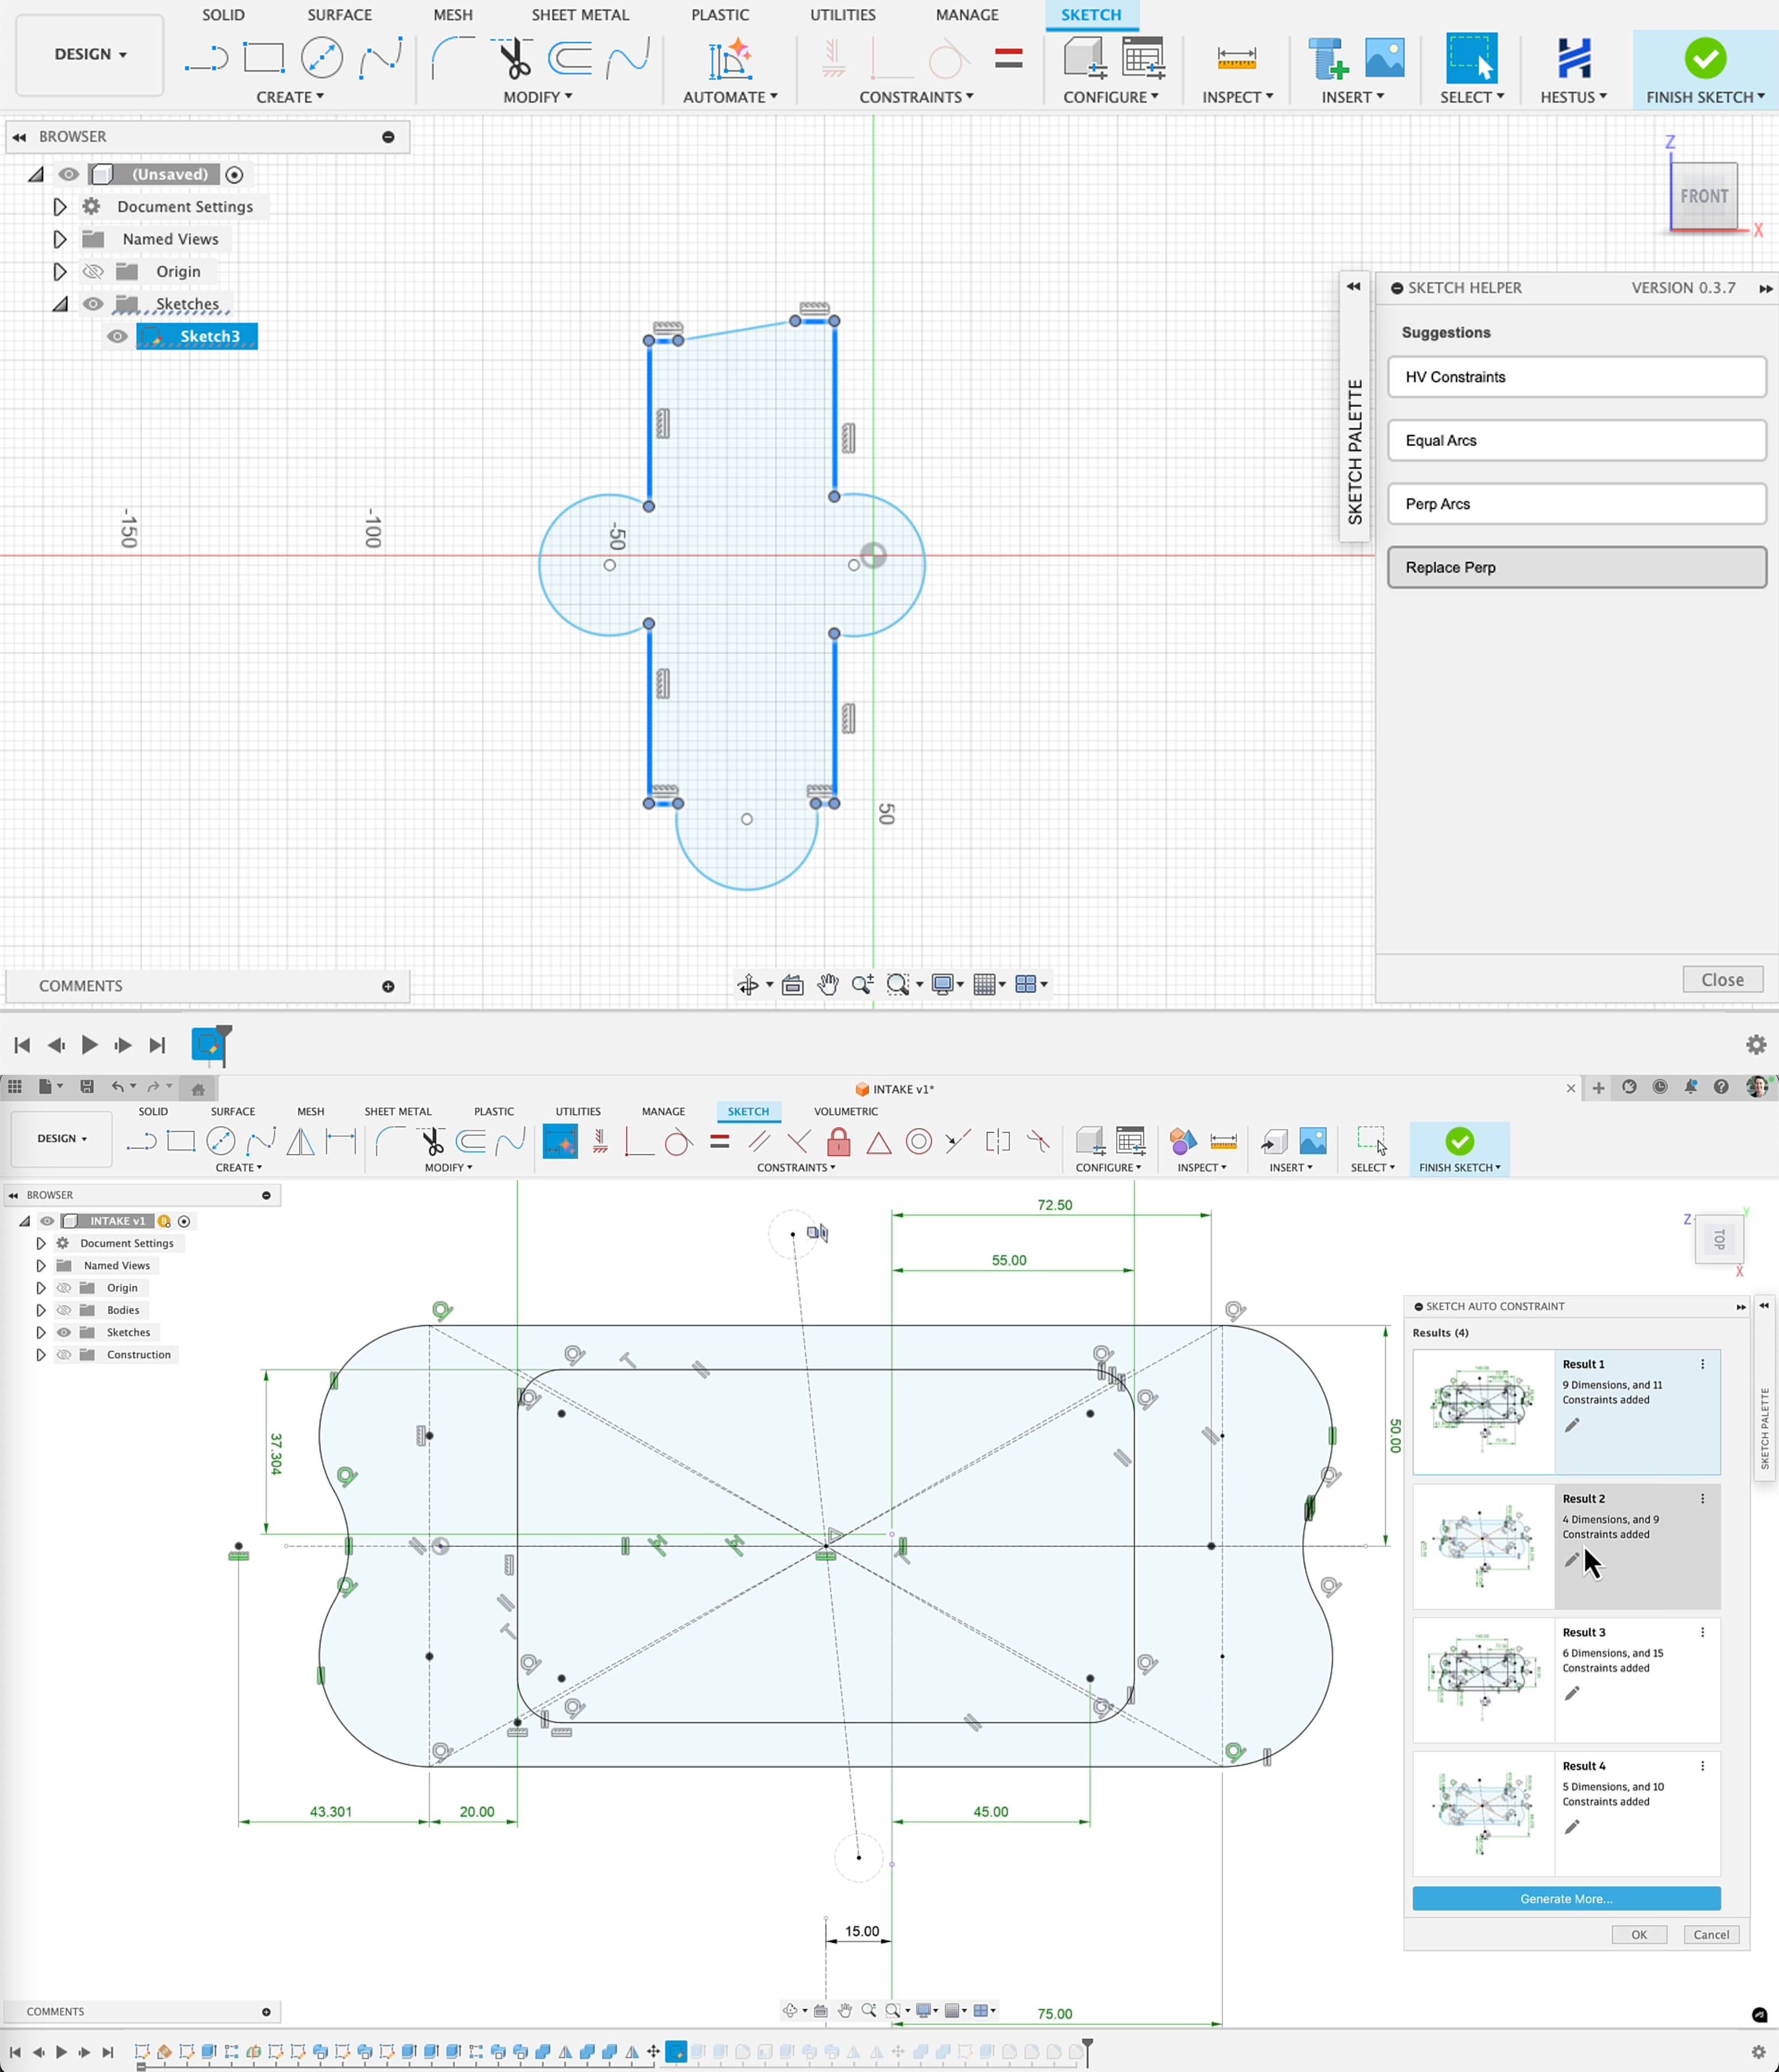The width and height of the screenshot is (1779, 2072).
Task: Click the 2-point rectangle tool in top toolbar
Action: click(264, 58)
